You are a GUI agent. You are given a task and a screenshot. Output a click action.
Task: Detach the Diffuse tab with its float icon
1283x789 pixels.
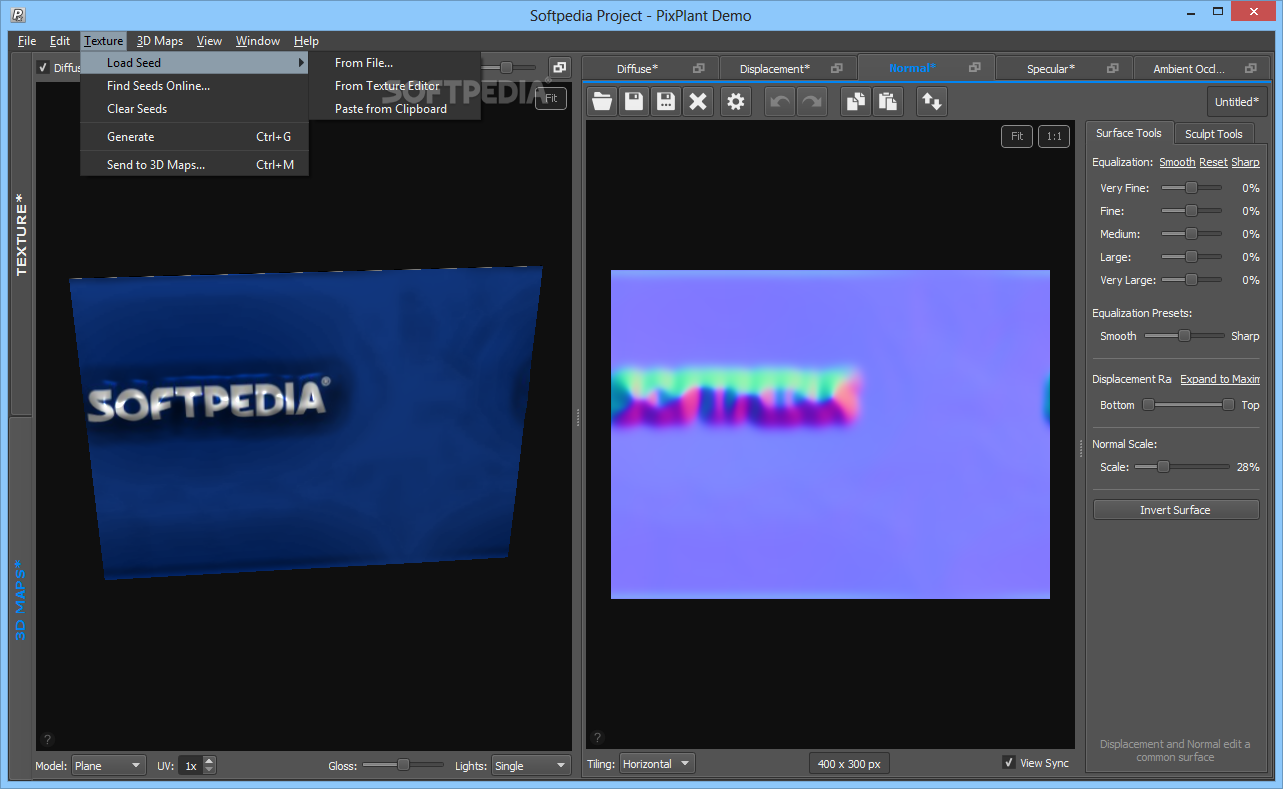699,68
